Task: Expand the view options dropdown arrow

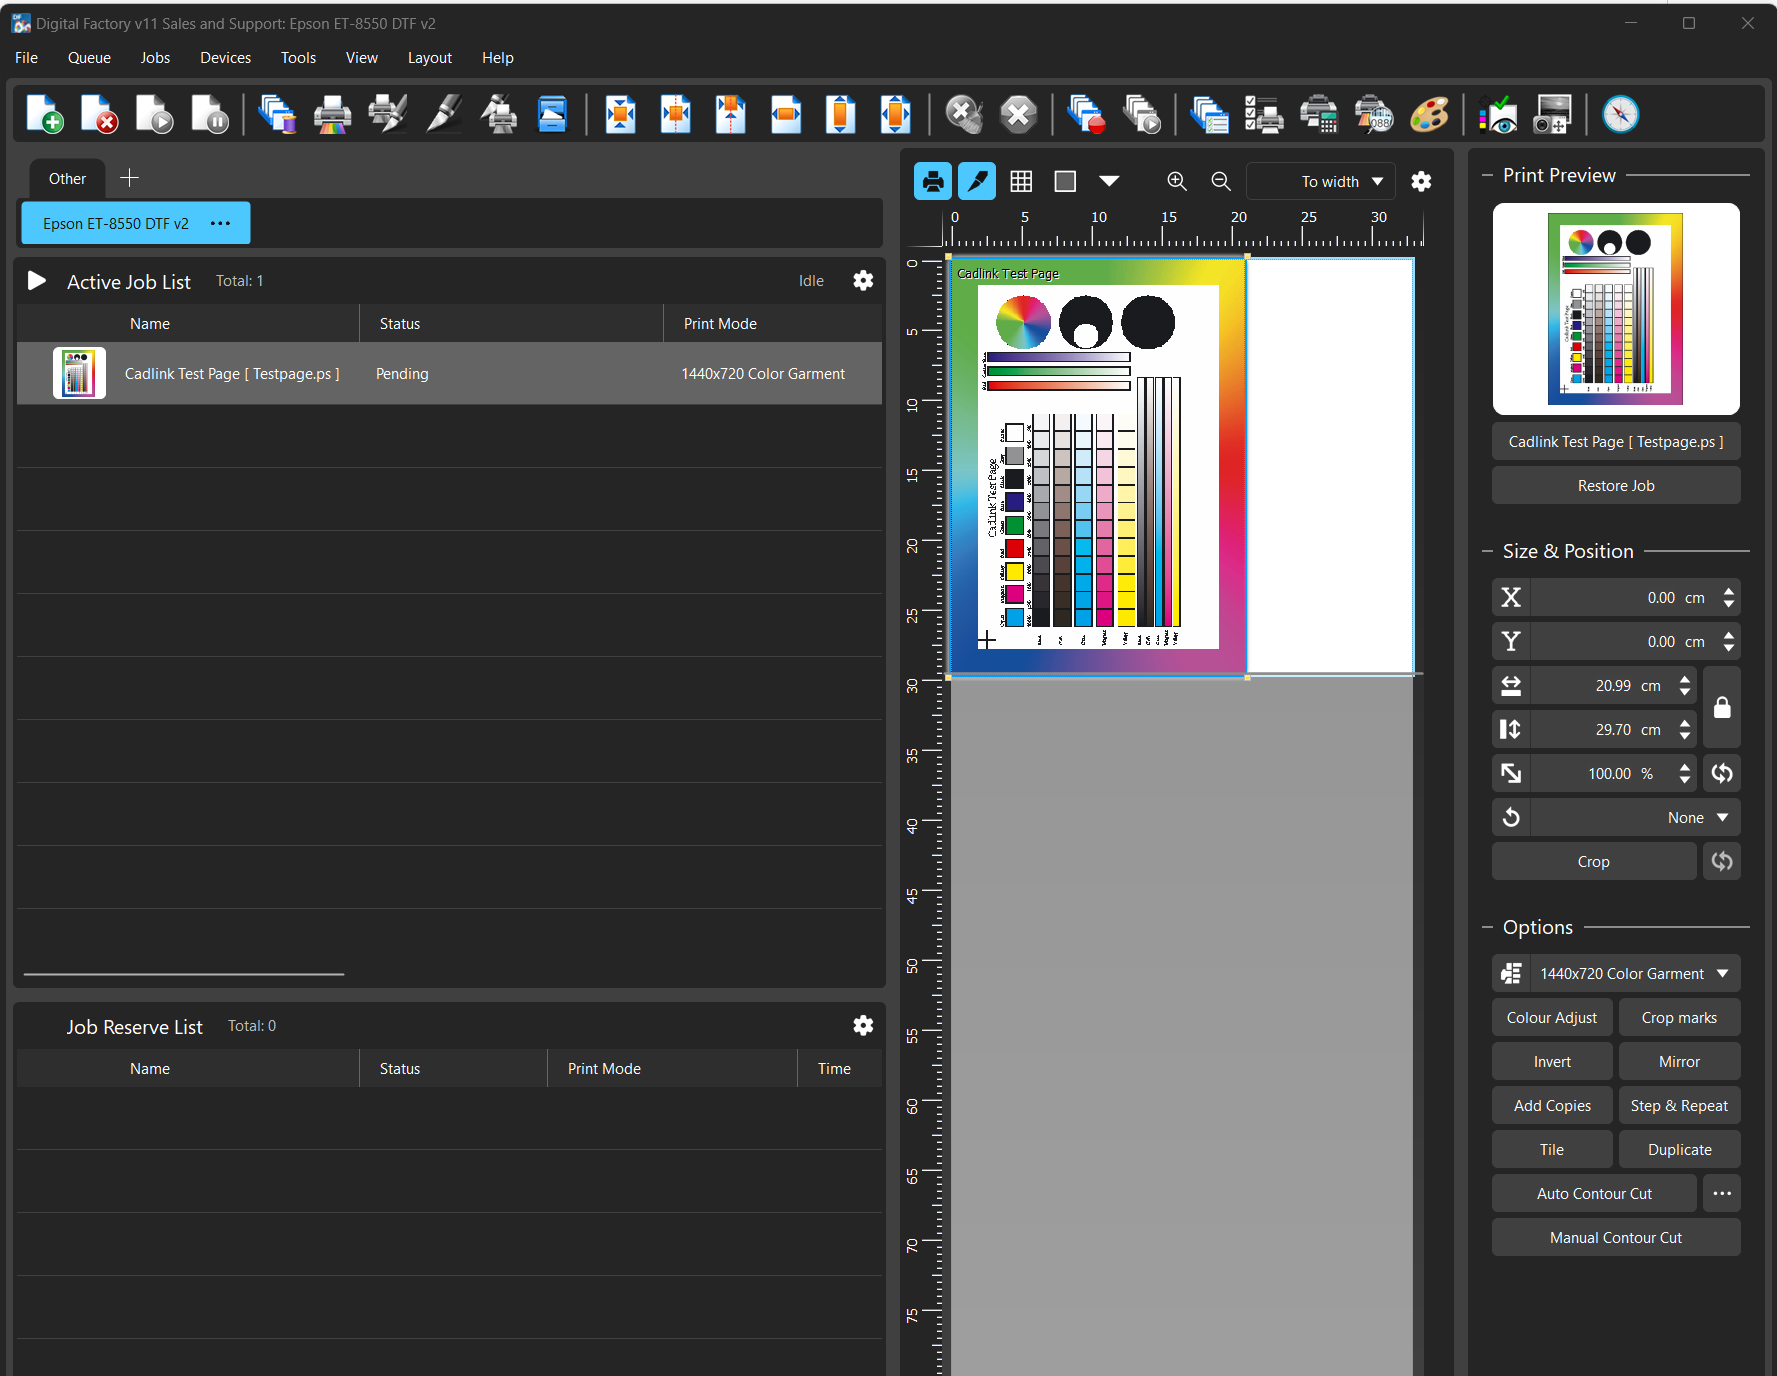Action: [x=1109, y=181]
